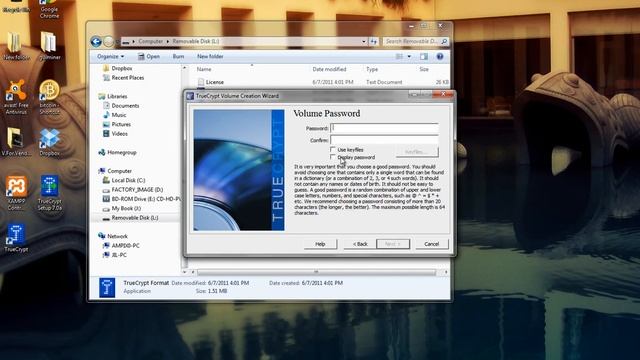Click the Keyfiles... button
640x360 pixels.
[x=417, y=152]
